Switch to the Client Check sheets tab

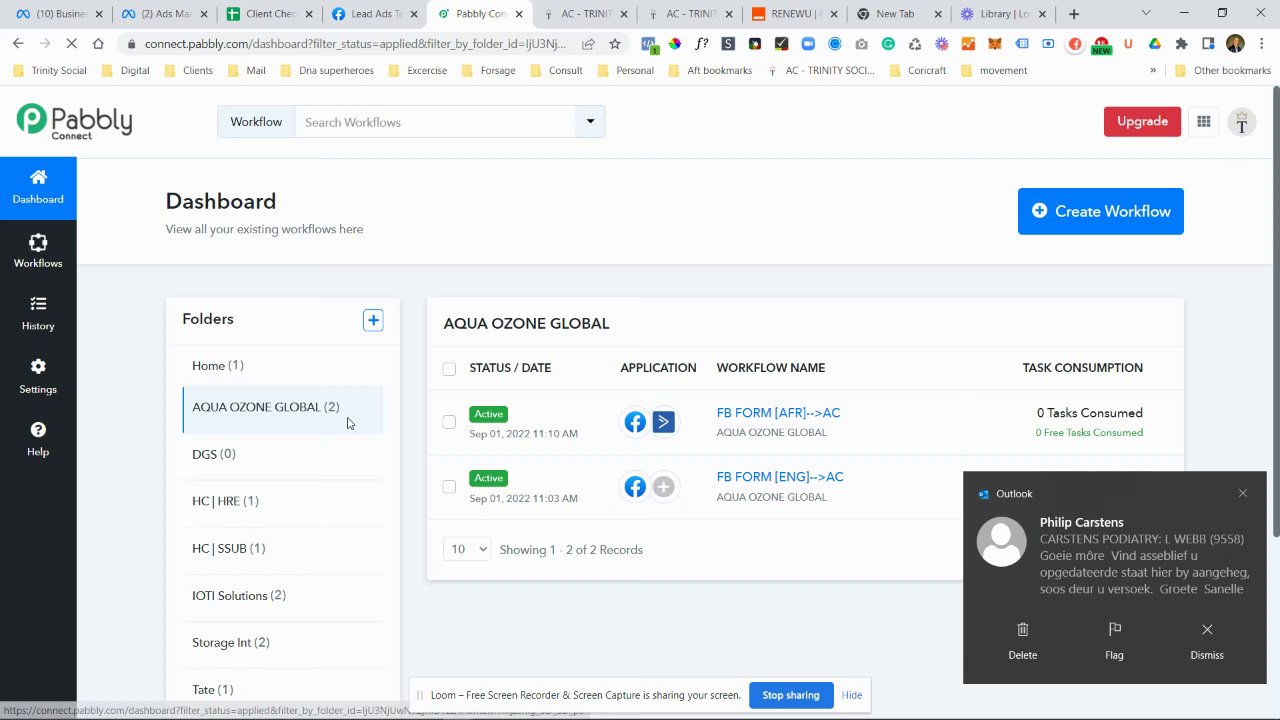269,14
